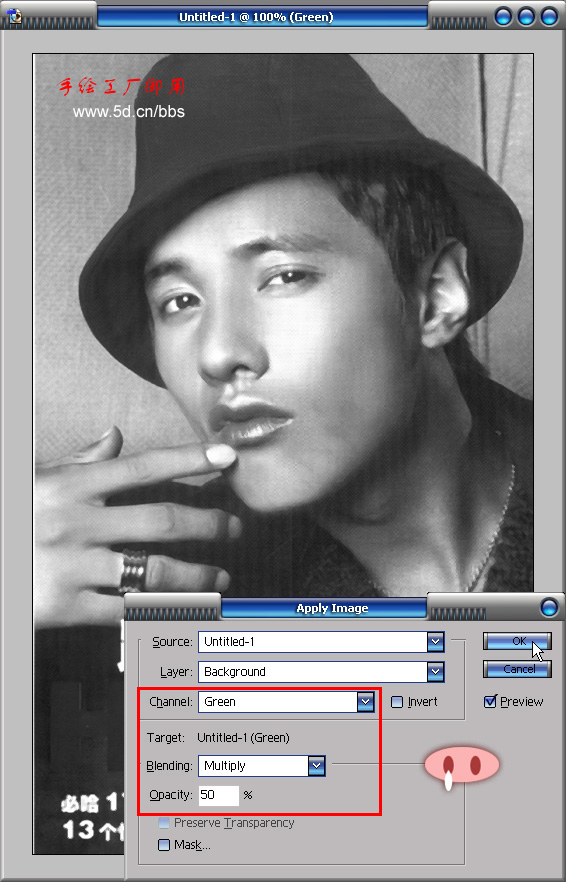Uncheck the Preview checkbox
This screenshot has width=566, height=882.
point(490,701)
